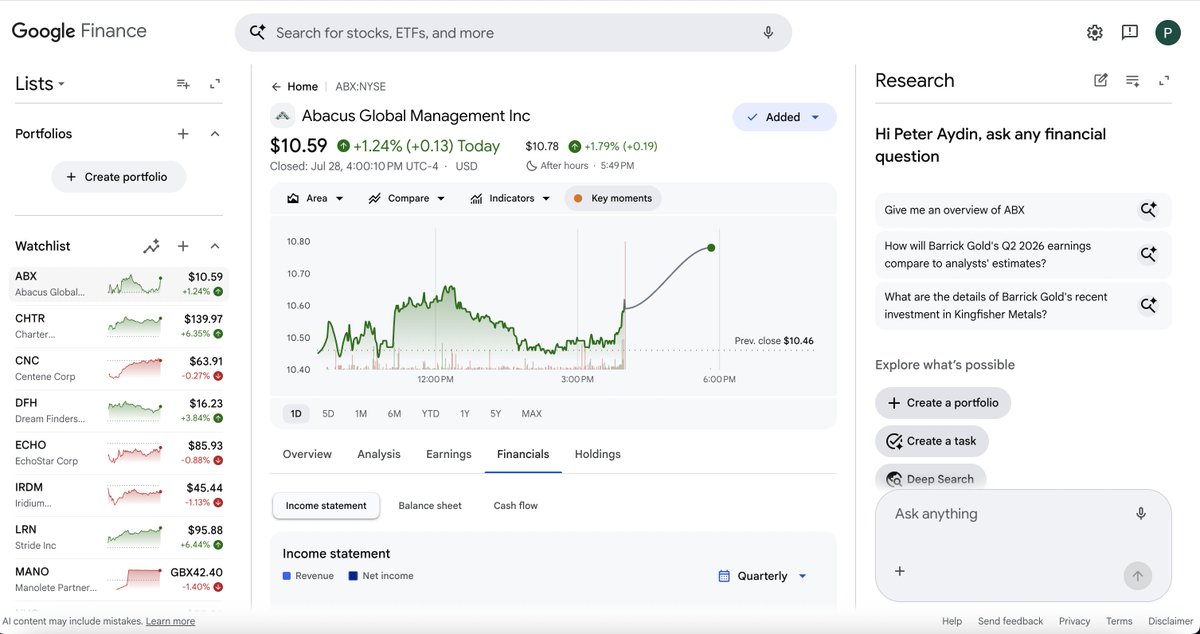Expand the Lists panel to full screen
Viewport: 1200px width, 634px height.
pyautogui.click(x=215, y=84)
